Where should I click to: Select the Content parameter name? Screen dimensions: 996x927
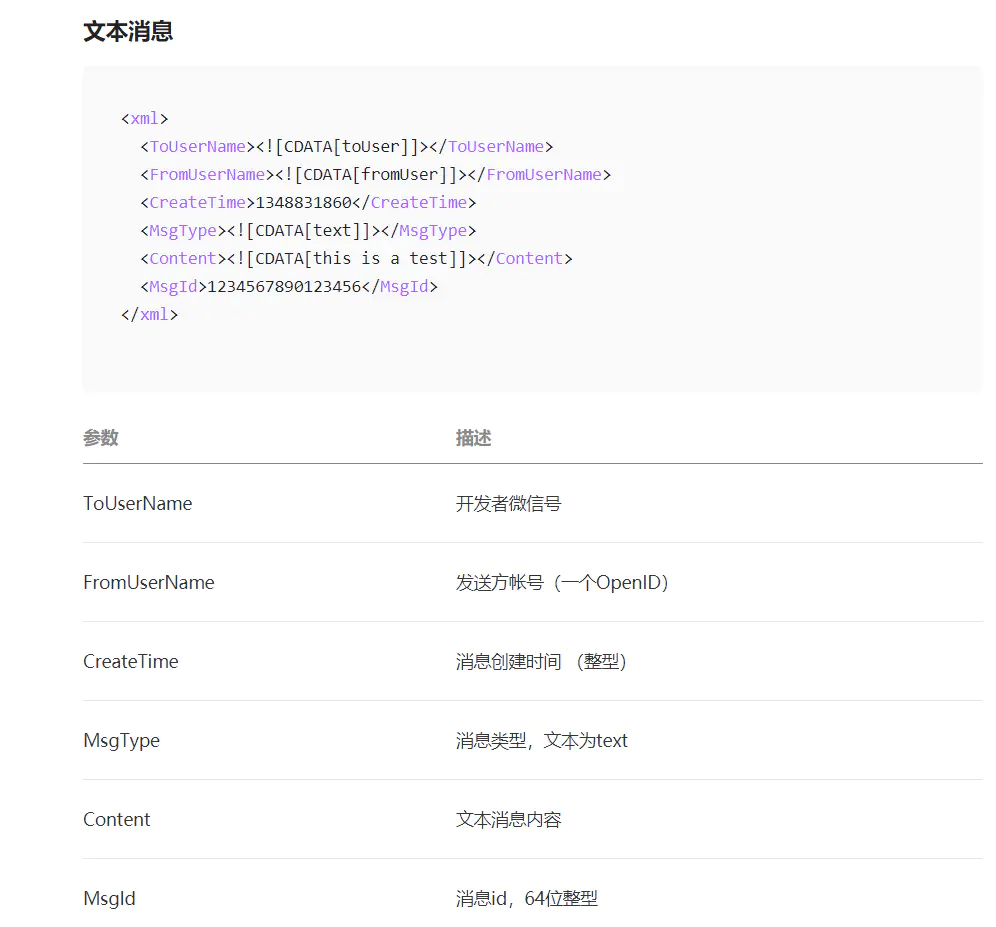coord(117,819)
